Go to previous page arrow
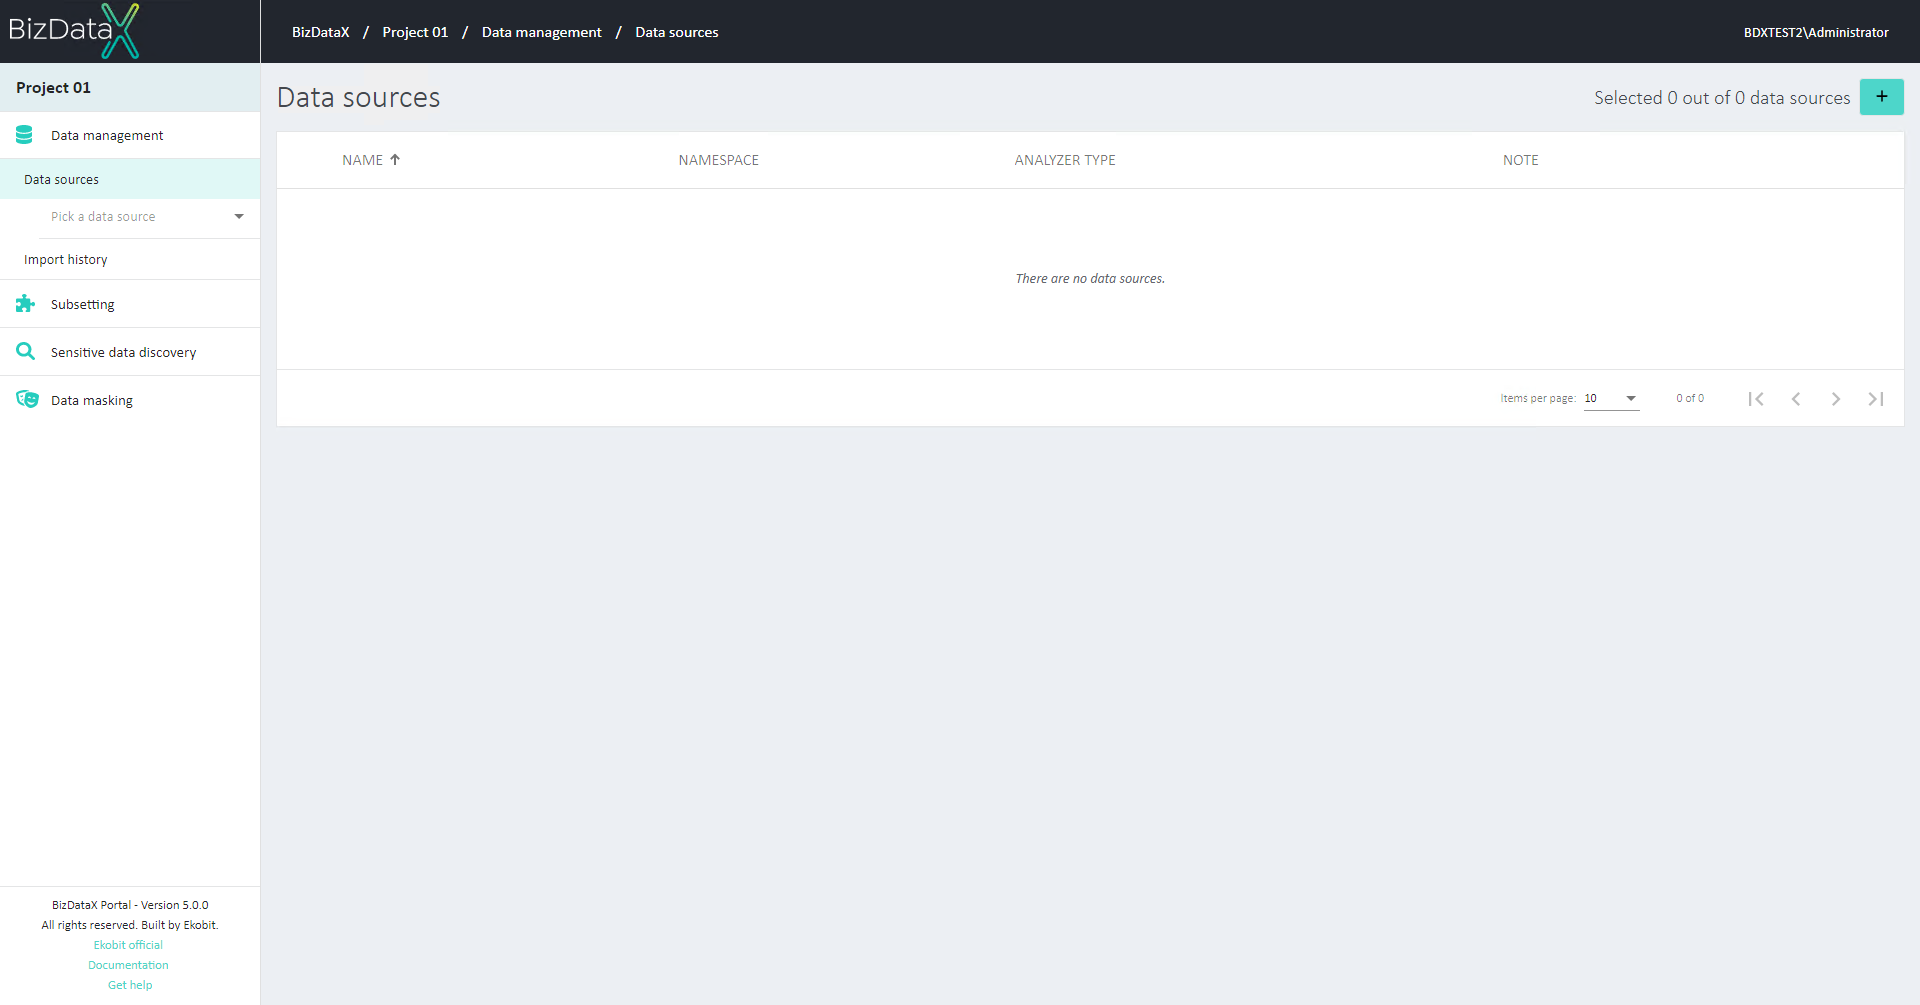The height and width of the screenshot is (1005, 1920). [x=1796, y=399]
